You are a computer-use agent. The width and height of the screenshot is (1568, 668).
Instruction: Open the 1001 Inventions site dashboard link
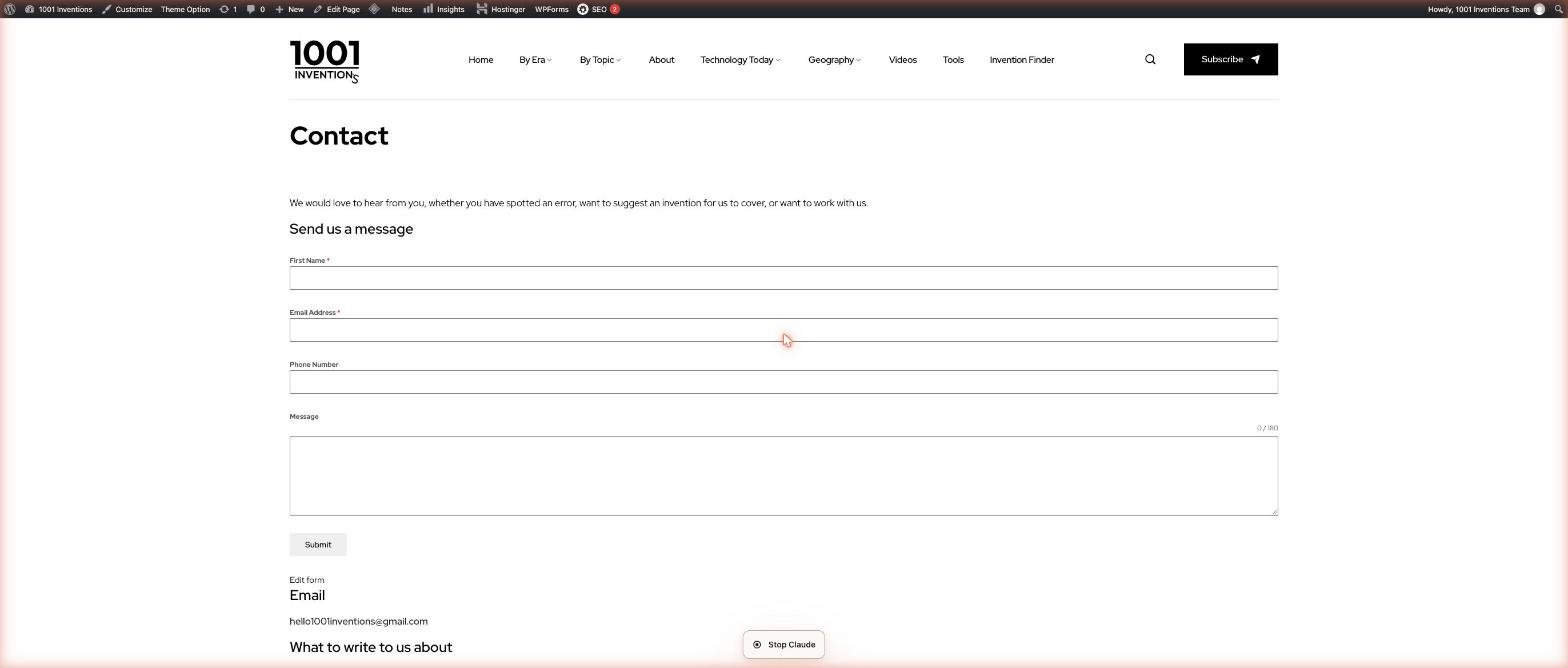tap(59, 9)
